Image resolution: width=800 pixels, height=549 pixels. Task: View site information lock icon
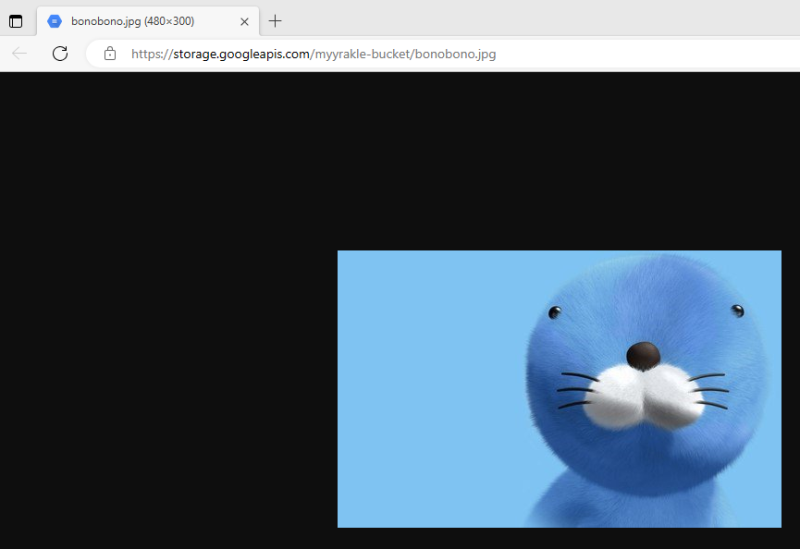(110, 54)
